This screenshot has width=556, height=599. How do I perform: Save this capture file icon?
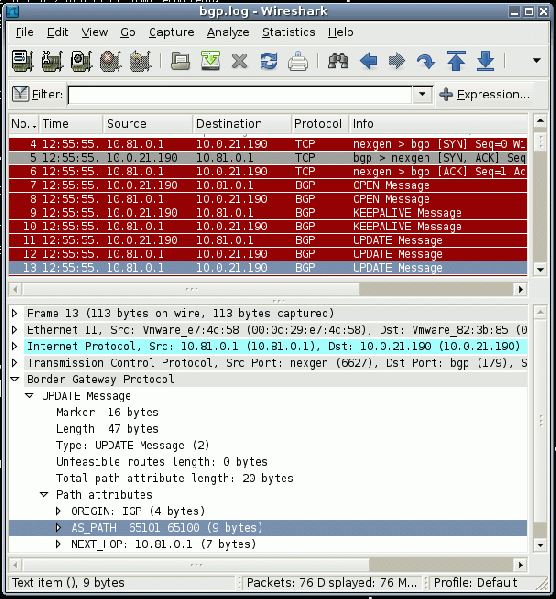[x=210, y=61]
